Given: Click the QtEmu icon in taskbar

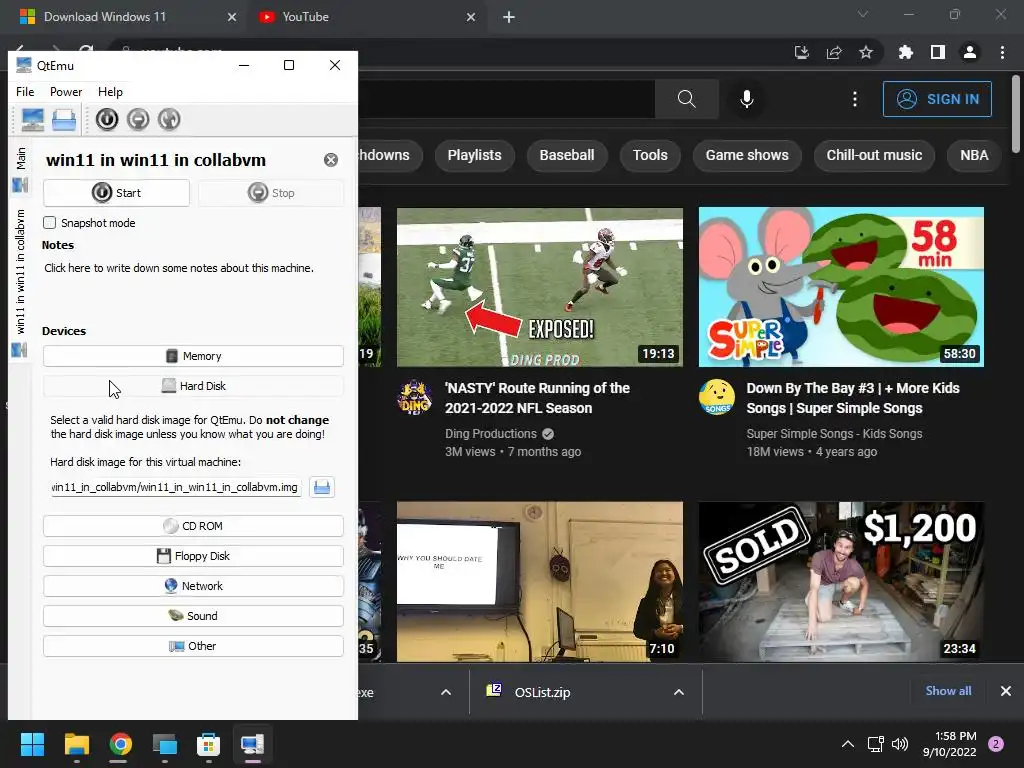Looking at the screenshot, I should point(252,744).
